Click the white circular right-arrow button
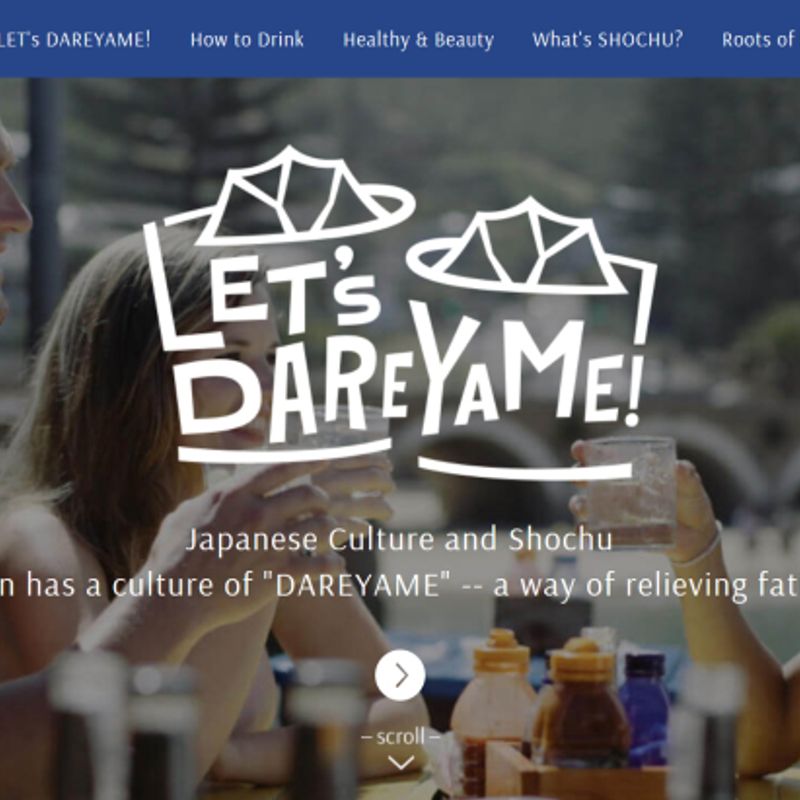This screenshot has width=800, height=800. [400, 675]
